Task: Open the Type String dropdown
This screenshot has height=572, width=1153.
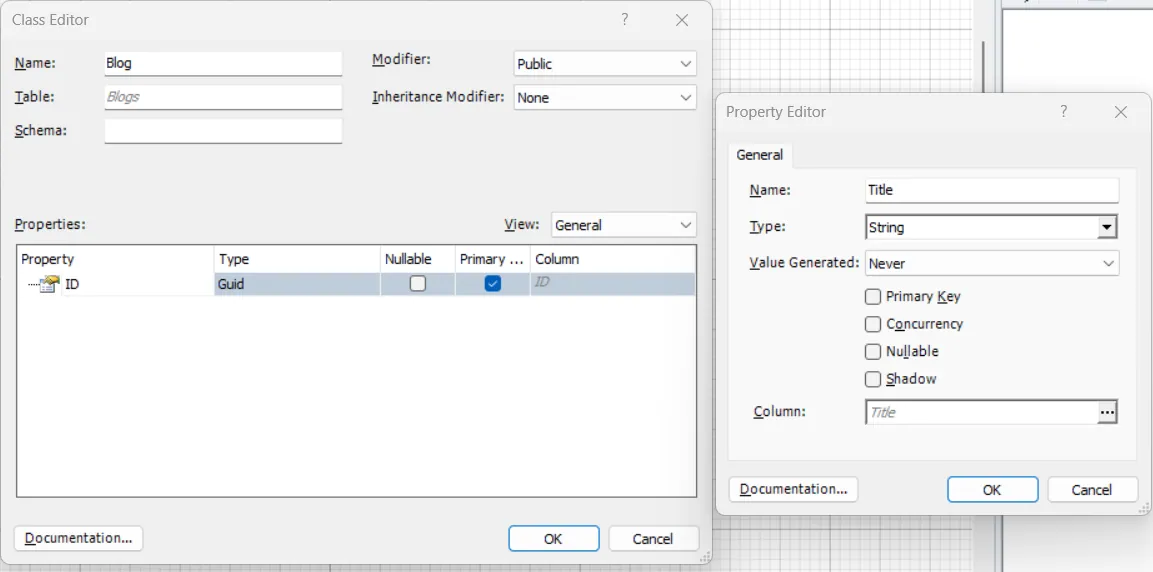Action: pos(1107,228)
